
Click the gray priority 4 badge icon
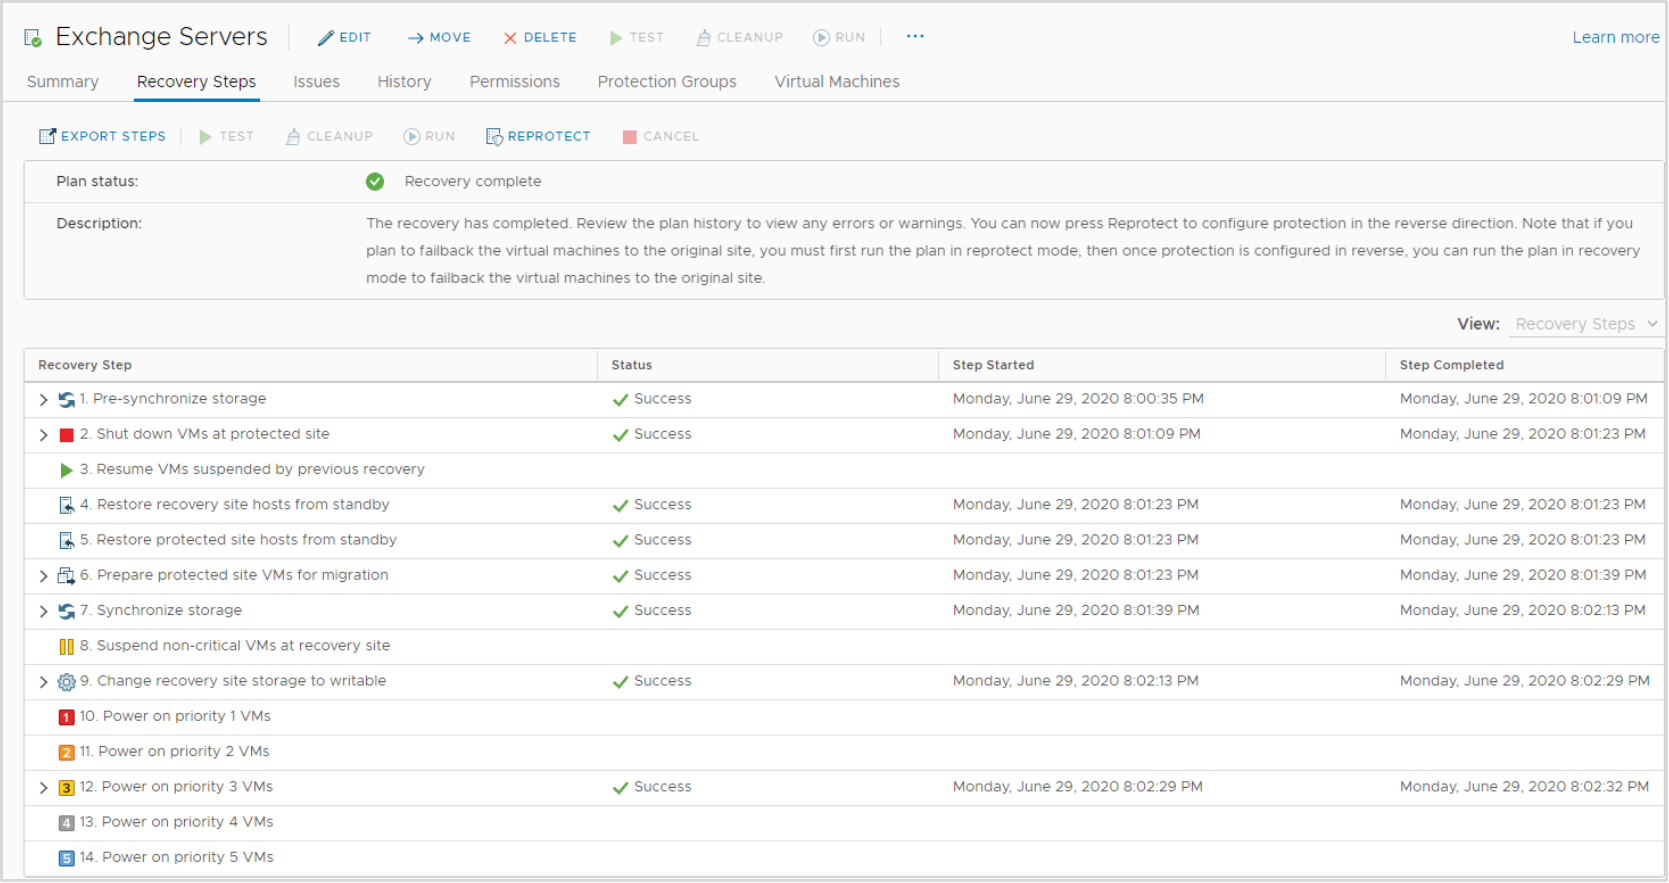click(66, 823)
